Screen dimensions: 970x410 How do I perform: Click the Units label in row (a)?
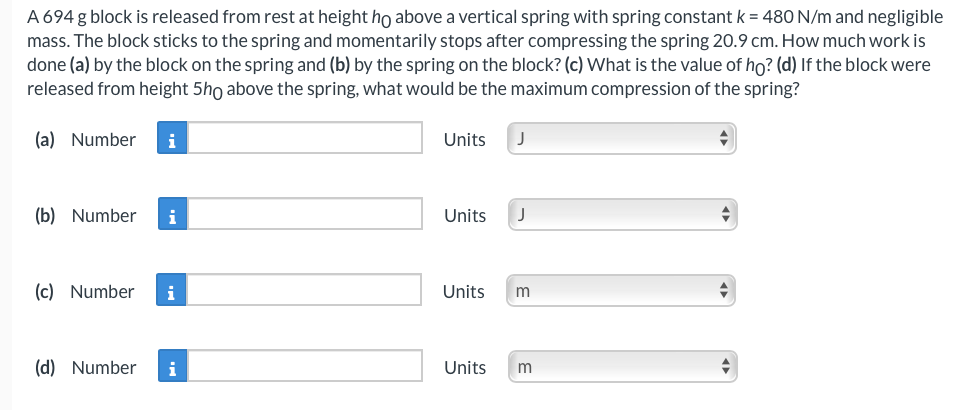point(464,140)
